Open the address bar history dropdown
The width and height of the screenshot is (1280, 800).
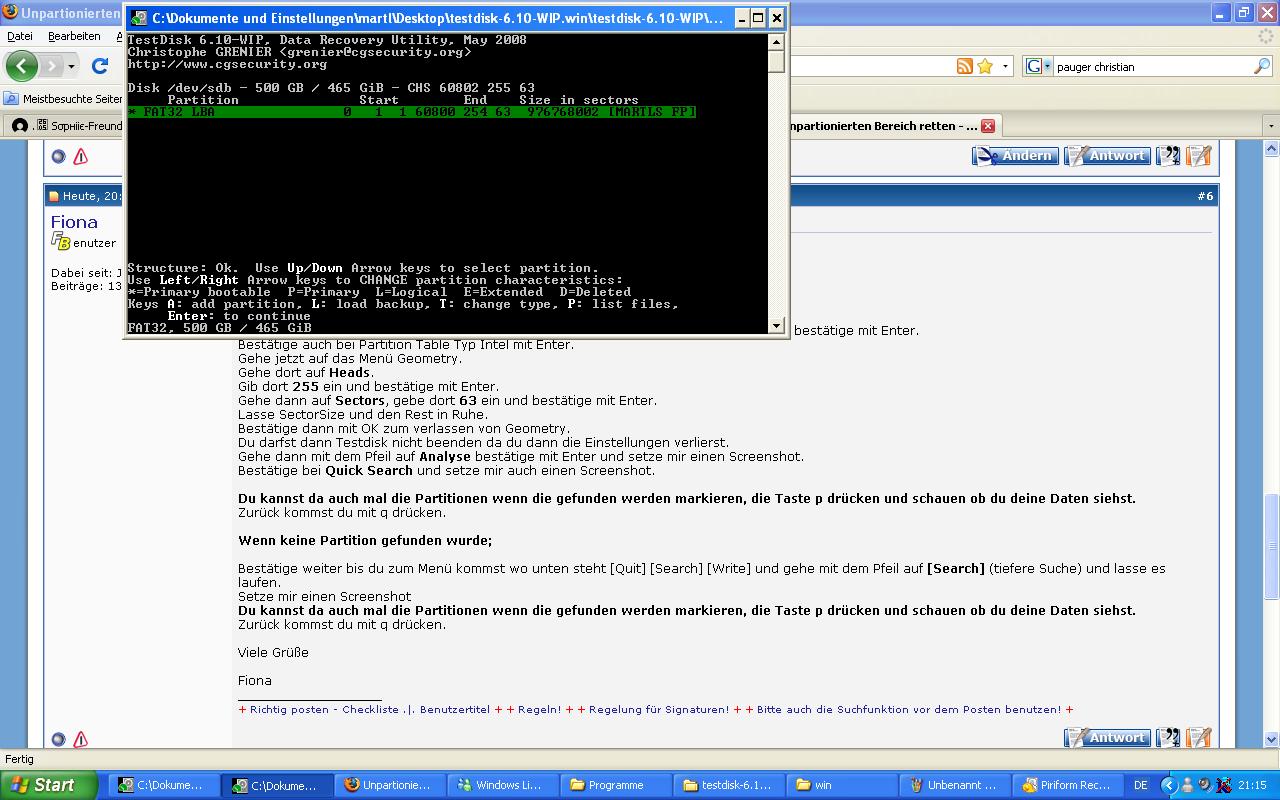tap(1005, 66)
